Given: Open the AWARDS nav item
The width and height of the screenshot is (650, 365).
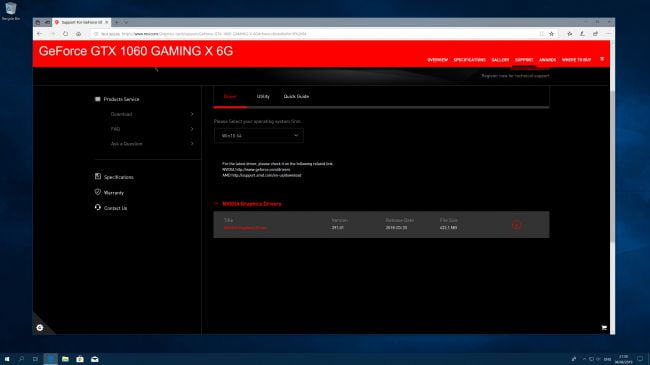Looking at the screenshot, I should [x=547, y=60].
